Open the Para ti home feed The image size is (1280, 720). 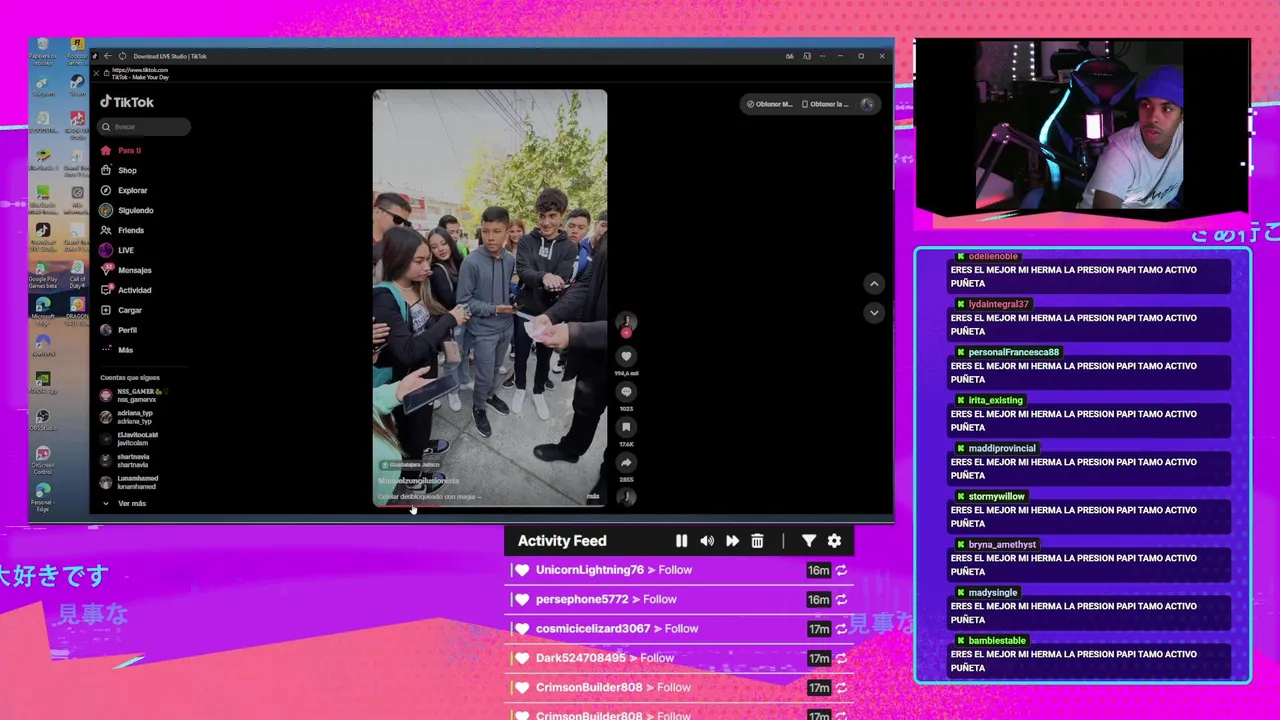(122, 150)
